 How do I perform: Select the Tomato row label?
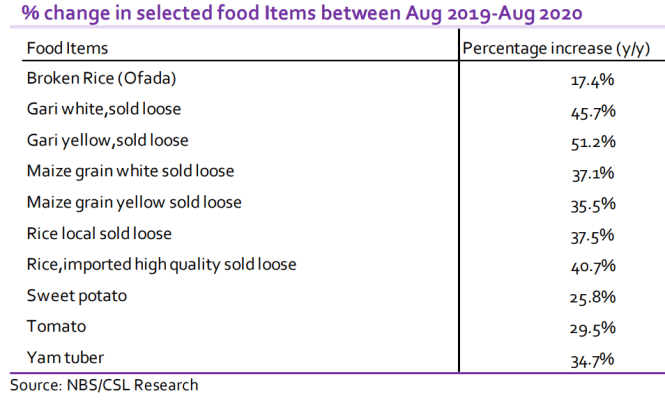pyautogui.click(x=56, y=327)
